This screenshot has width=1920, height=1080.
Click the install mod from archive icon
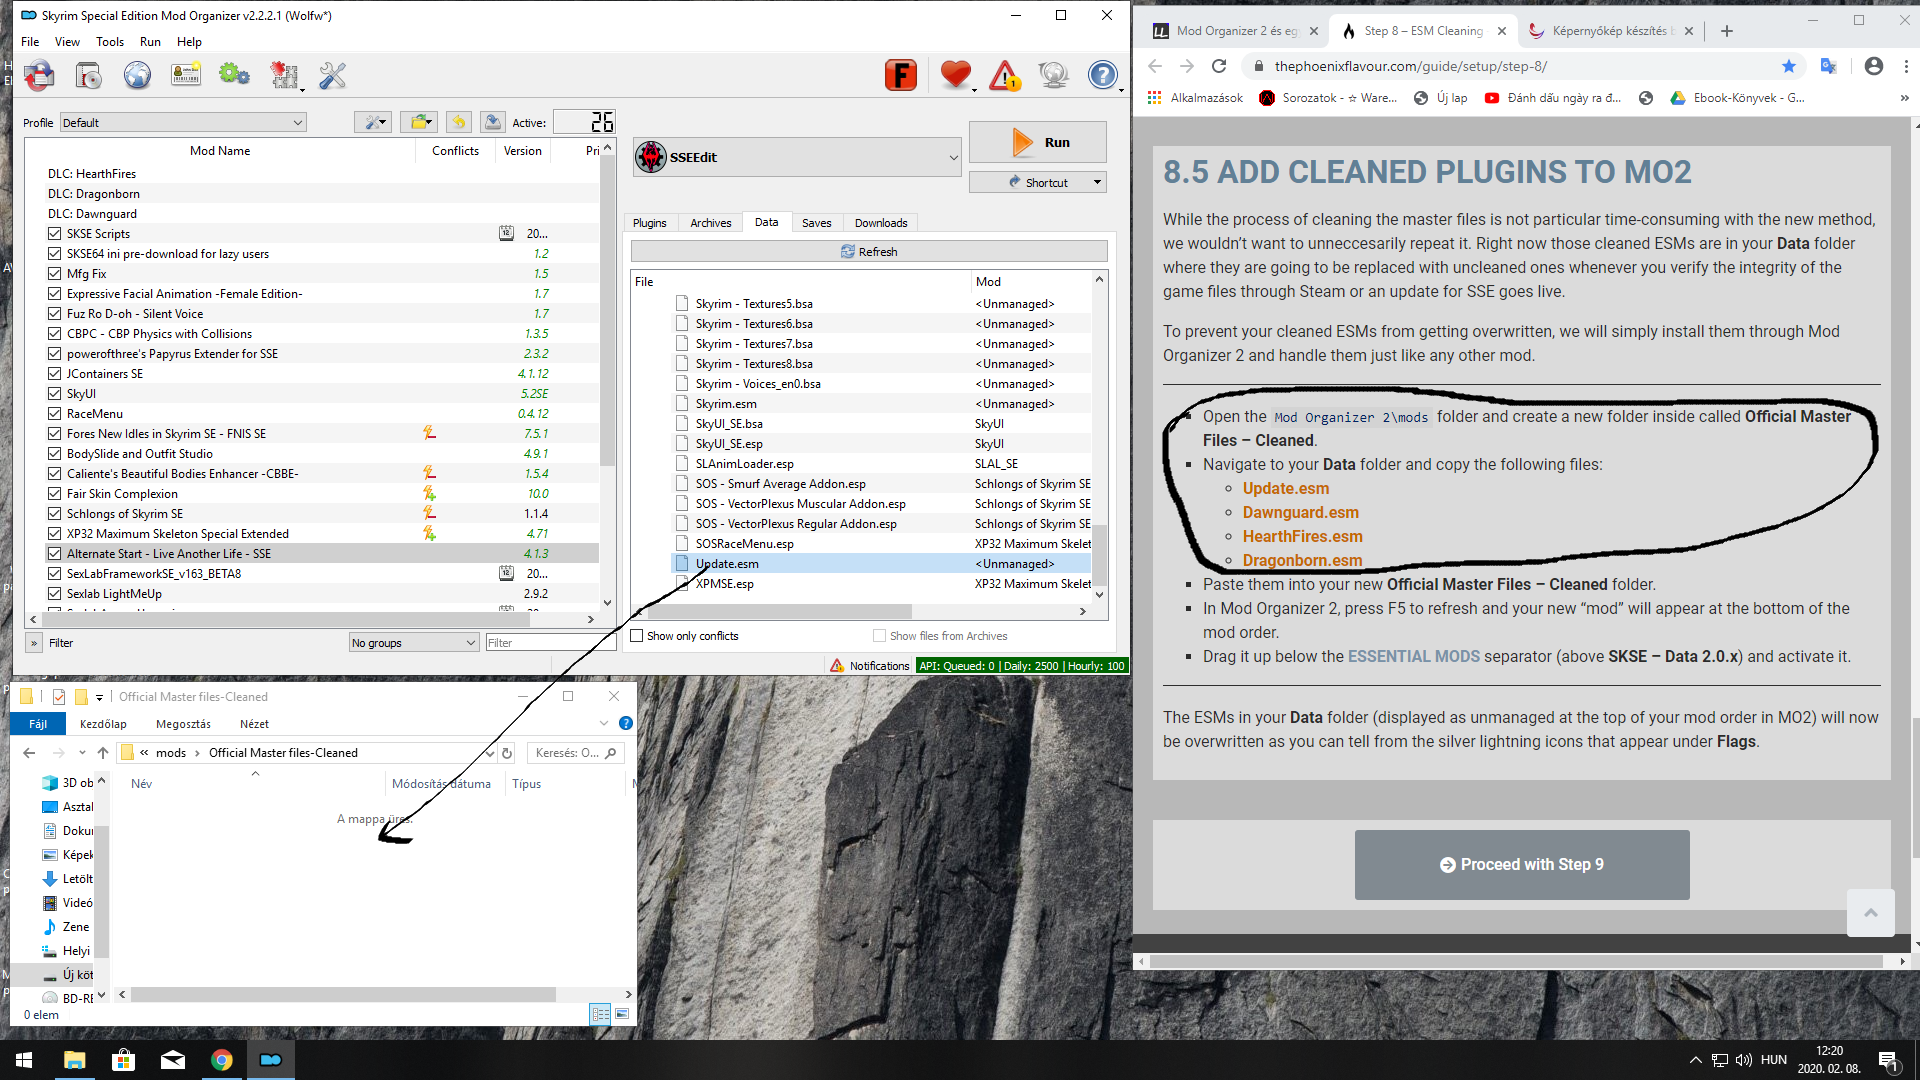[88, 75]
